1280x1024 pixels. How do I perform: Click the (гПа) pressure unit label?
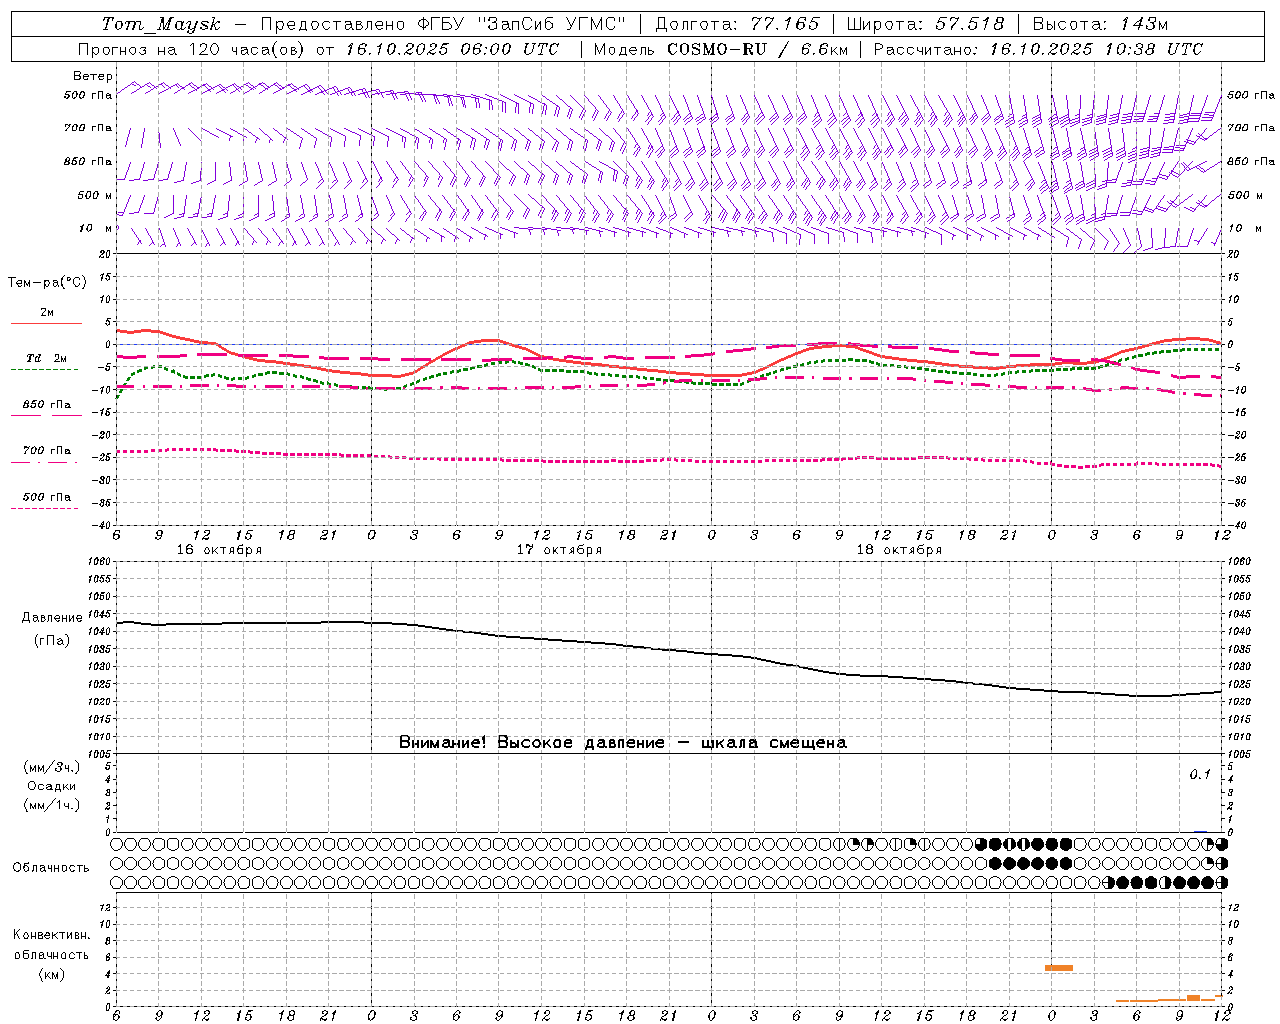click(x=52, y=640)
